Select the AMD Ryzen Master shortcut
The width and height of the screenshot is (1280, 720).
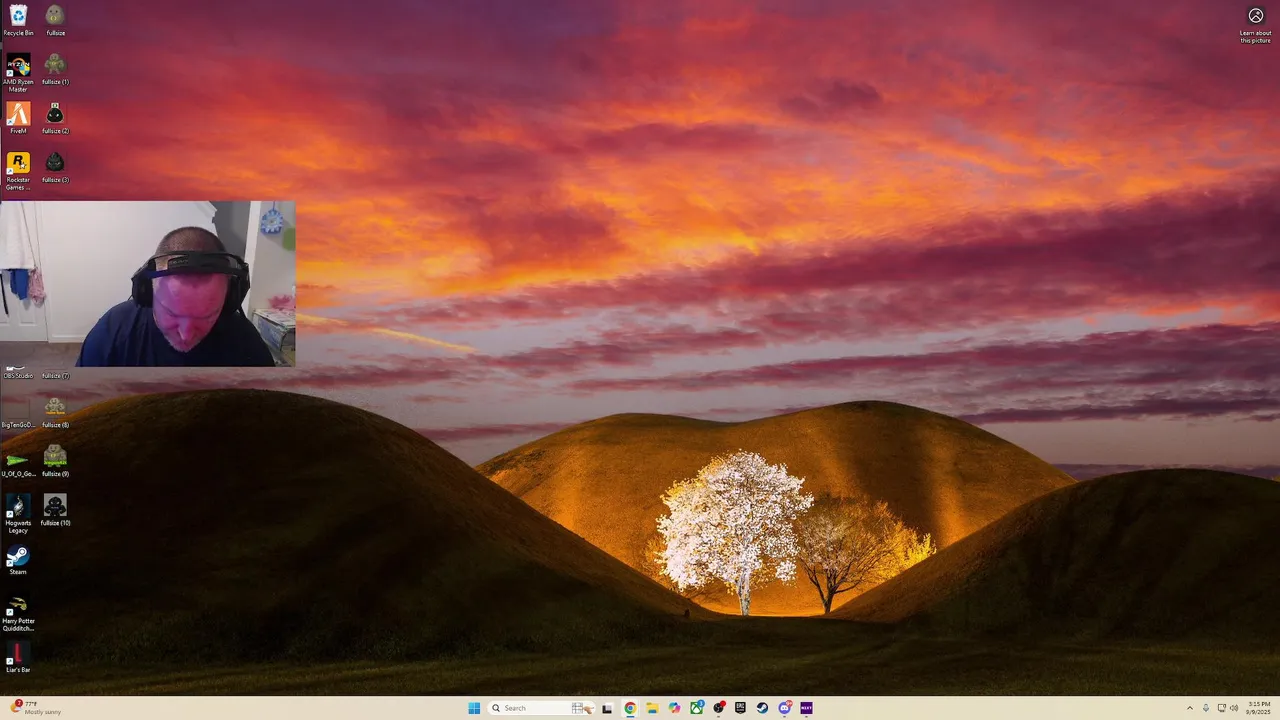[x=18, y=73]
